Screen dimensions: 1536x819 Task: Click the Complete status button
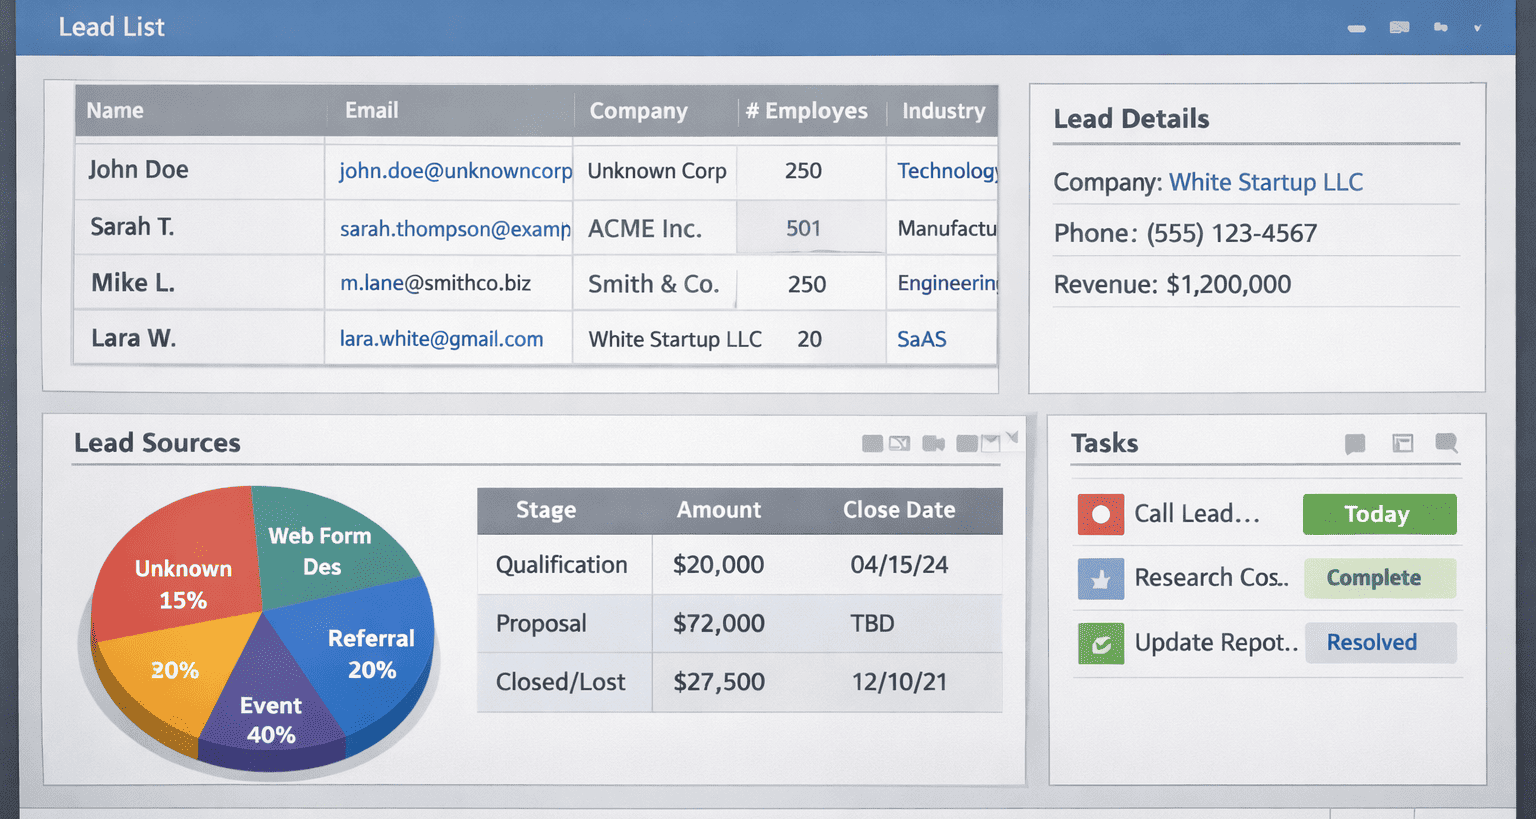(x=1379, y=578)
